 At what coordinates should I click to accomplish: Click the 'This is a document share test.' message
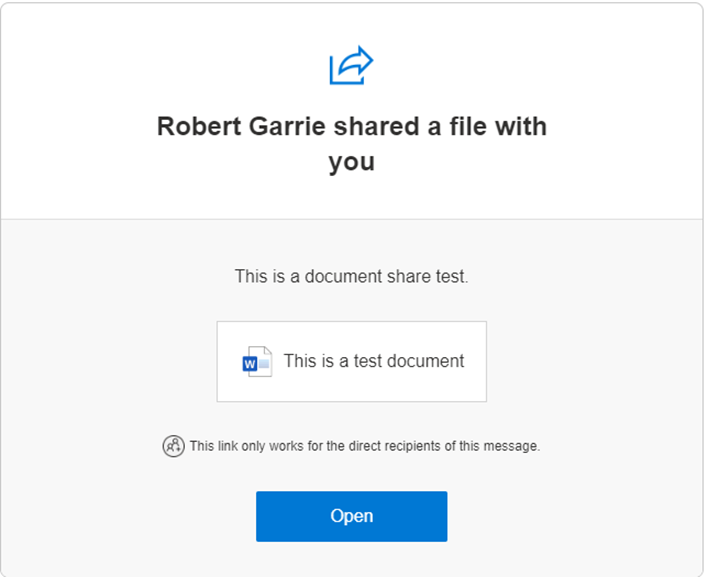tap(351, 276)
